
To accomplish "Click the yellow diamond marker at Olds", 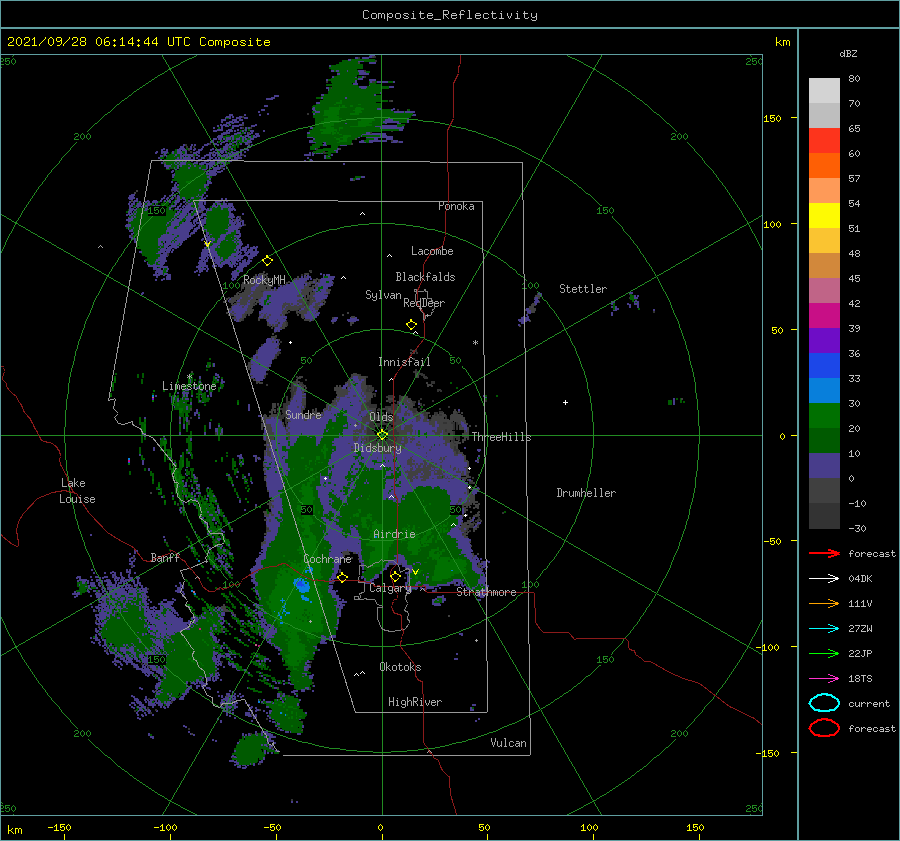I will [x=382, y=435].
